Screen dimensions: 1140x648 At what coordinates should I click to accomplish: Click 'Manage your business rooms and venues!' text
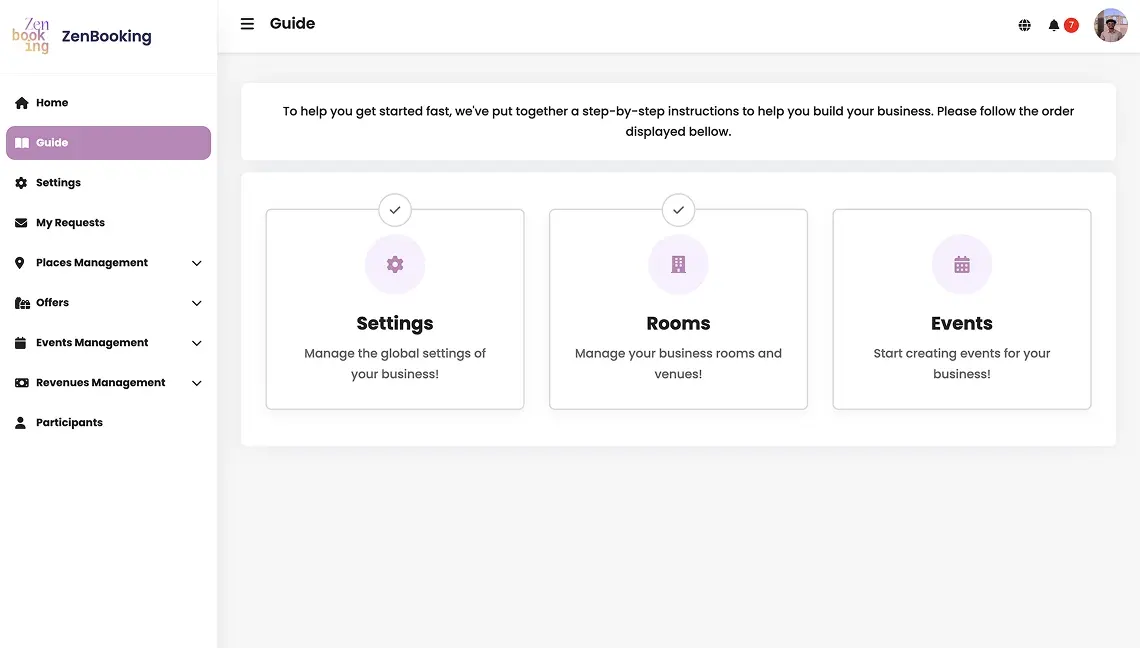click(x=678, y=364)
